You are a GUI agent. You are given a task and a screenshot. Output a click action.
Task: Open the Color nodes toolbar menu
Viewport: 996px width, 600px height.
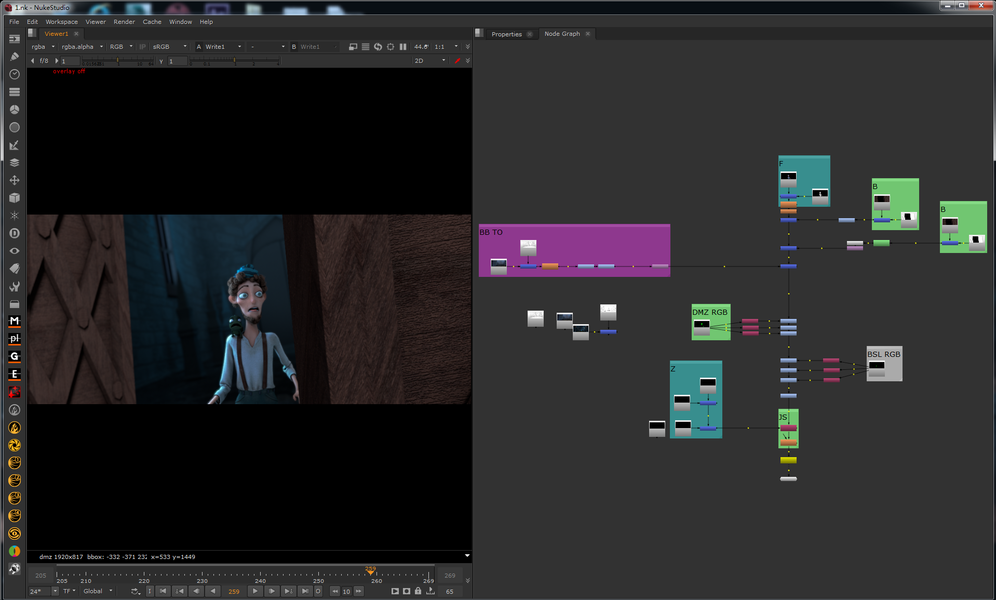[x=14, y=110]
